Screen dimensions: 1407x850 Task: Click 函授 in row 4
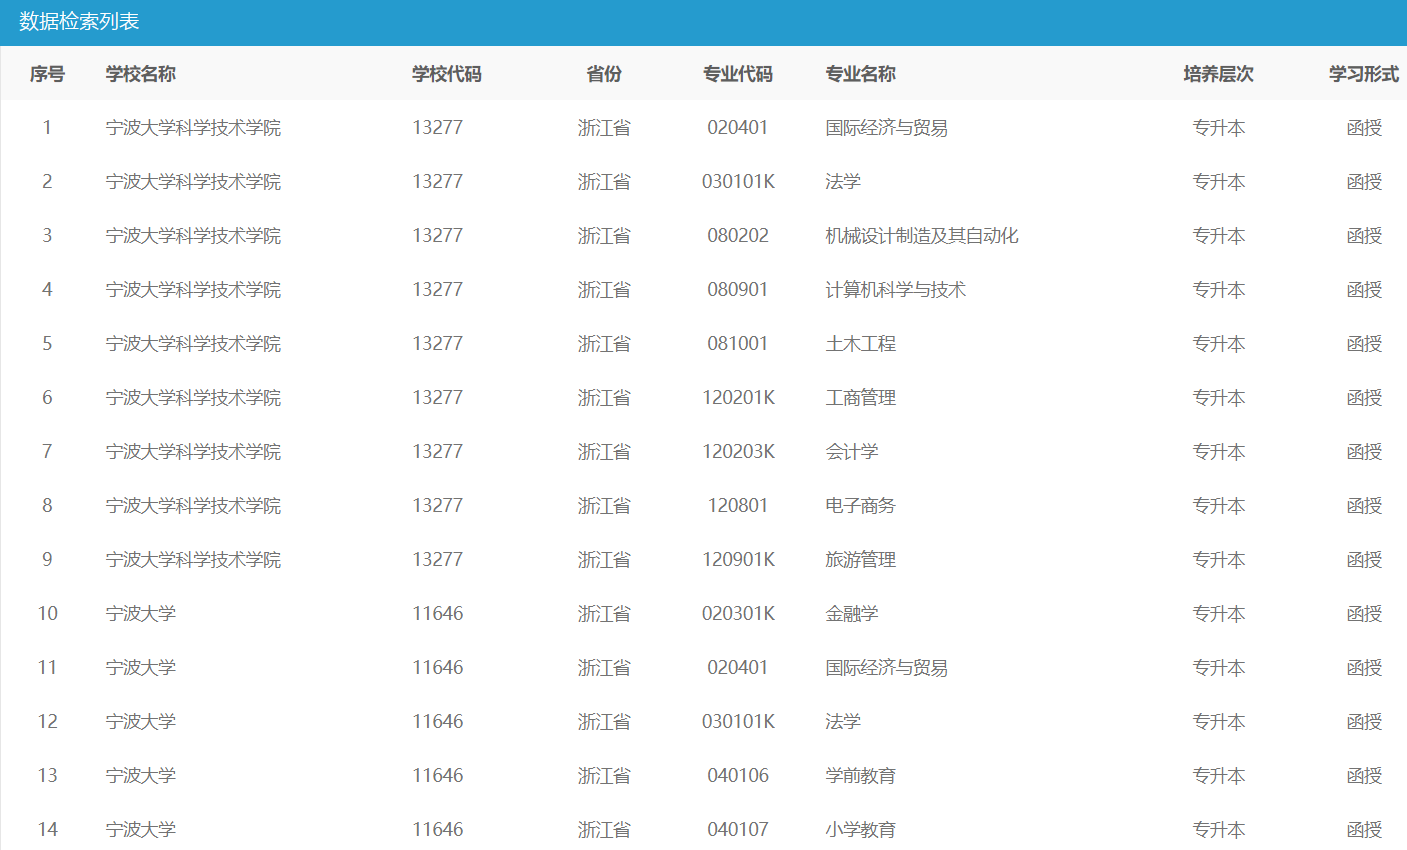pos(1364,290)
